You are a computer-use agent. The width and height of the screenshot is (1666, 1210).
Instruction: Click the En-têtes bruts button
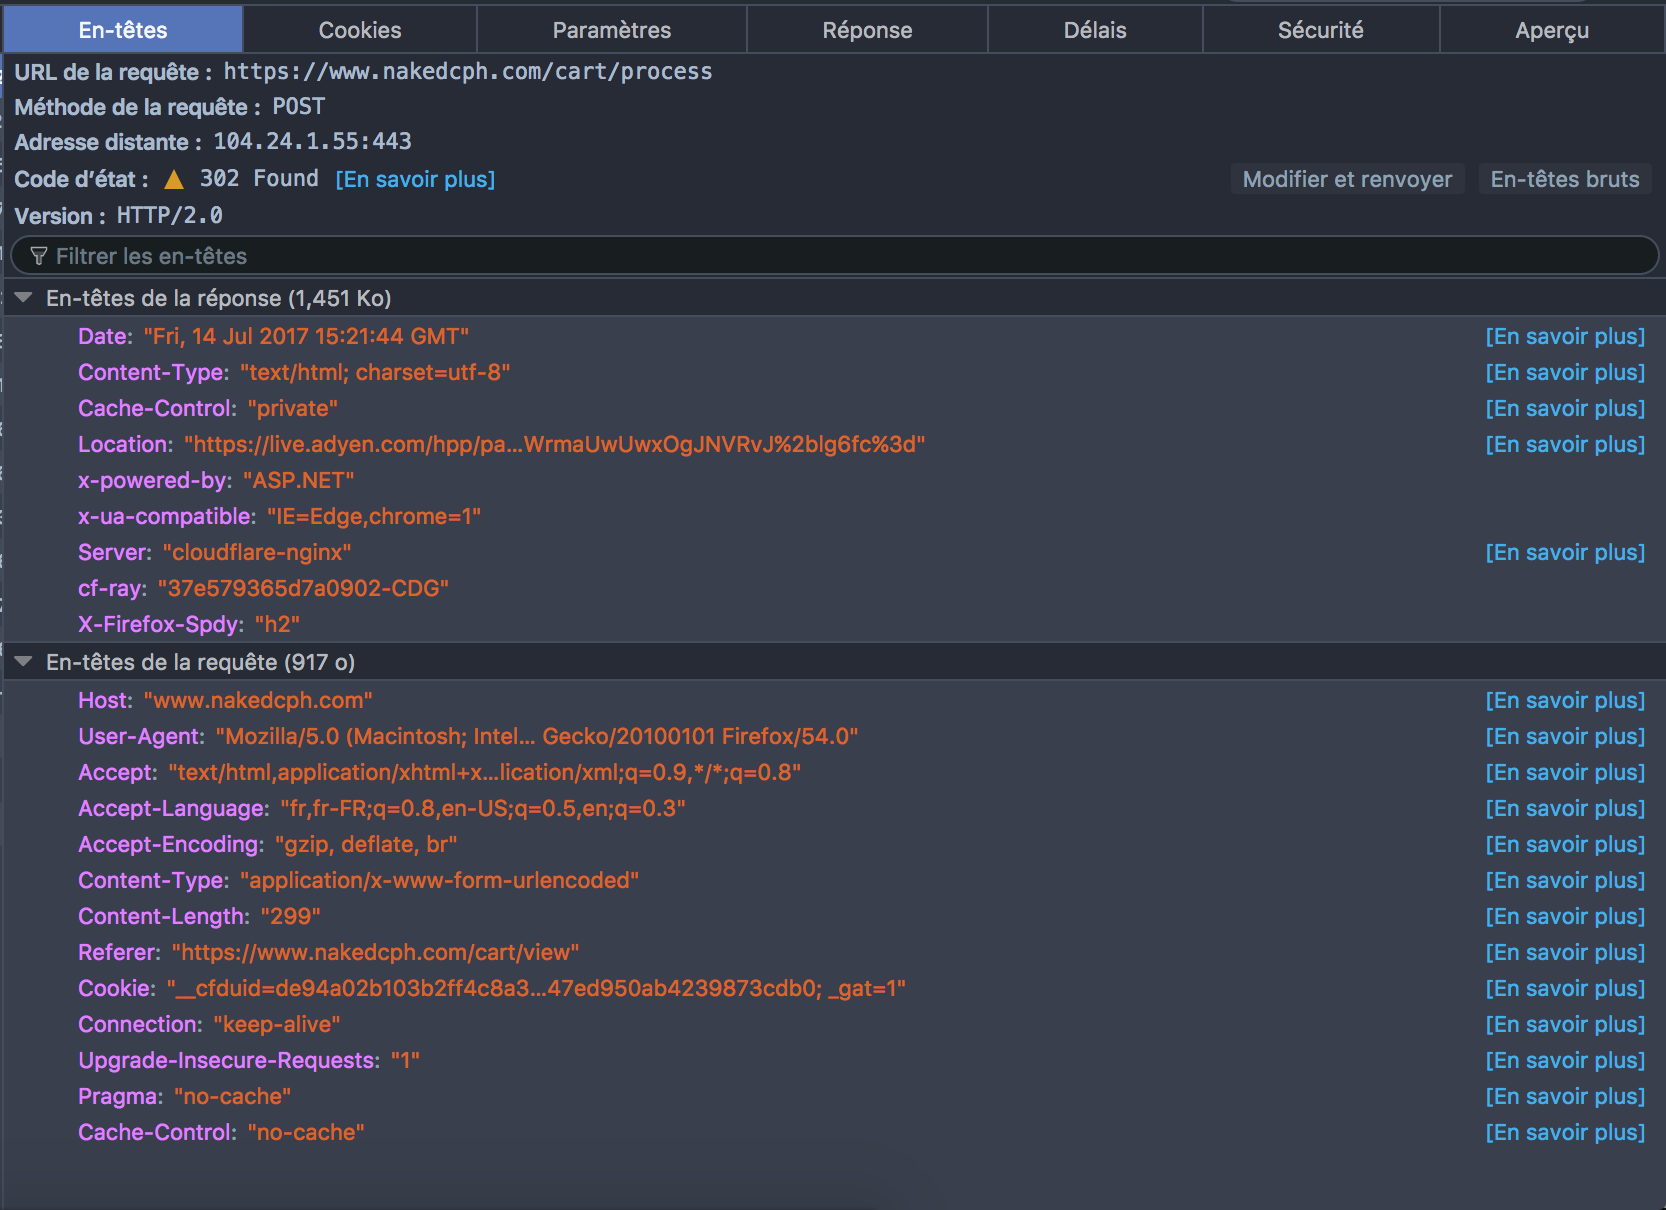(1565, 179)
